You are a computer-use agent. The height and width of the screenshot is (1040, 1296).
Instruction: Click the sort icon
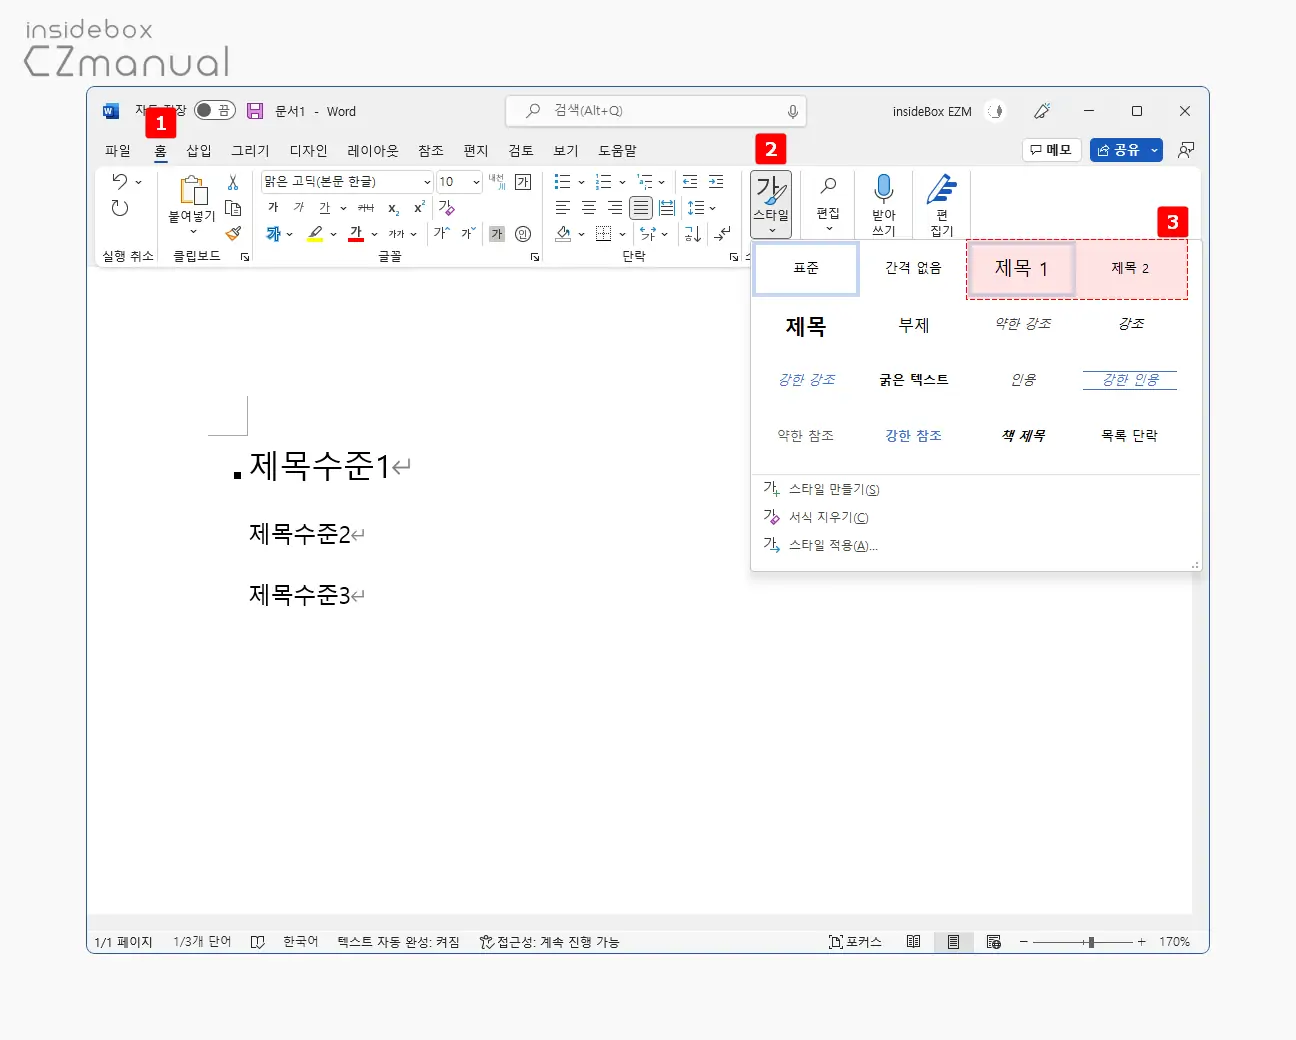[692, 234]
